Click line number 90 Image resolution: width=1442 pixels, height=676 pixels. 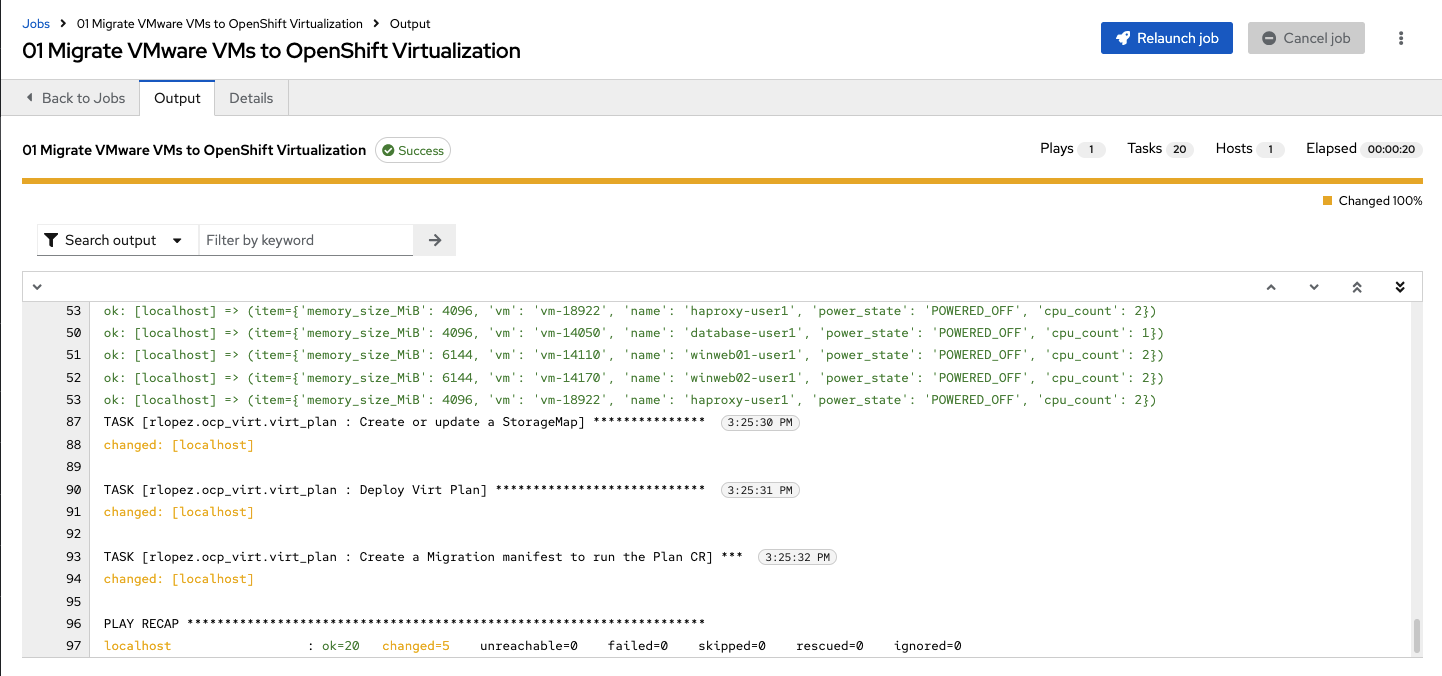point(73,490)
